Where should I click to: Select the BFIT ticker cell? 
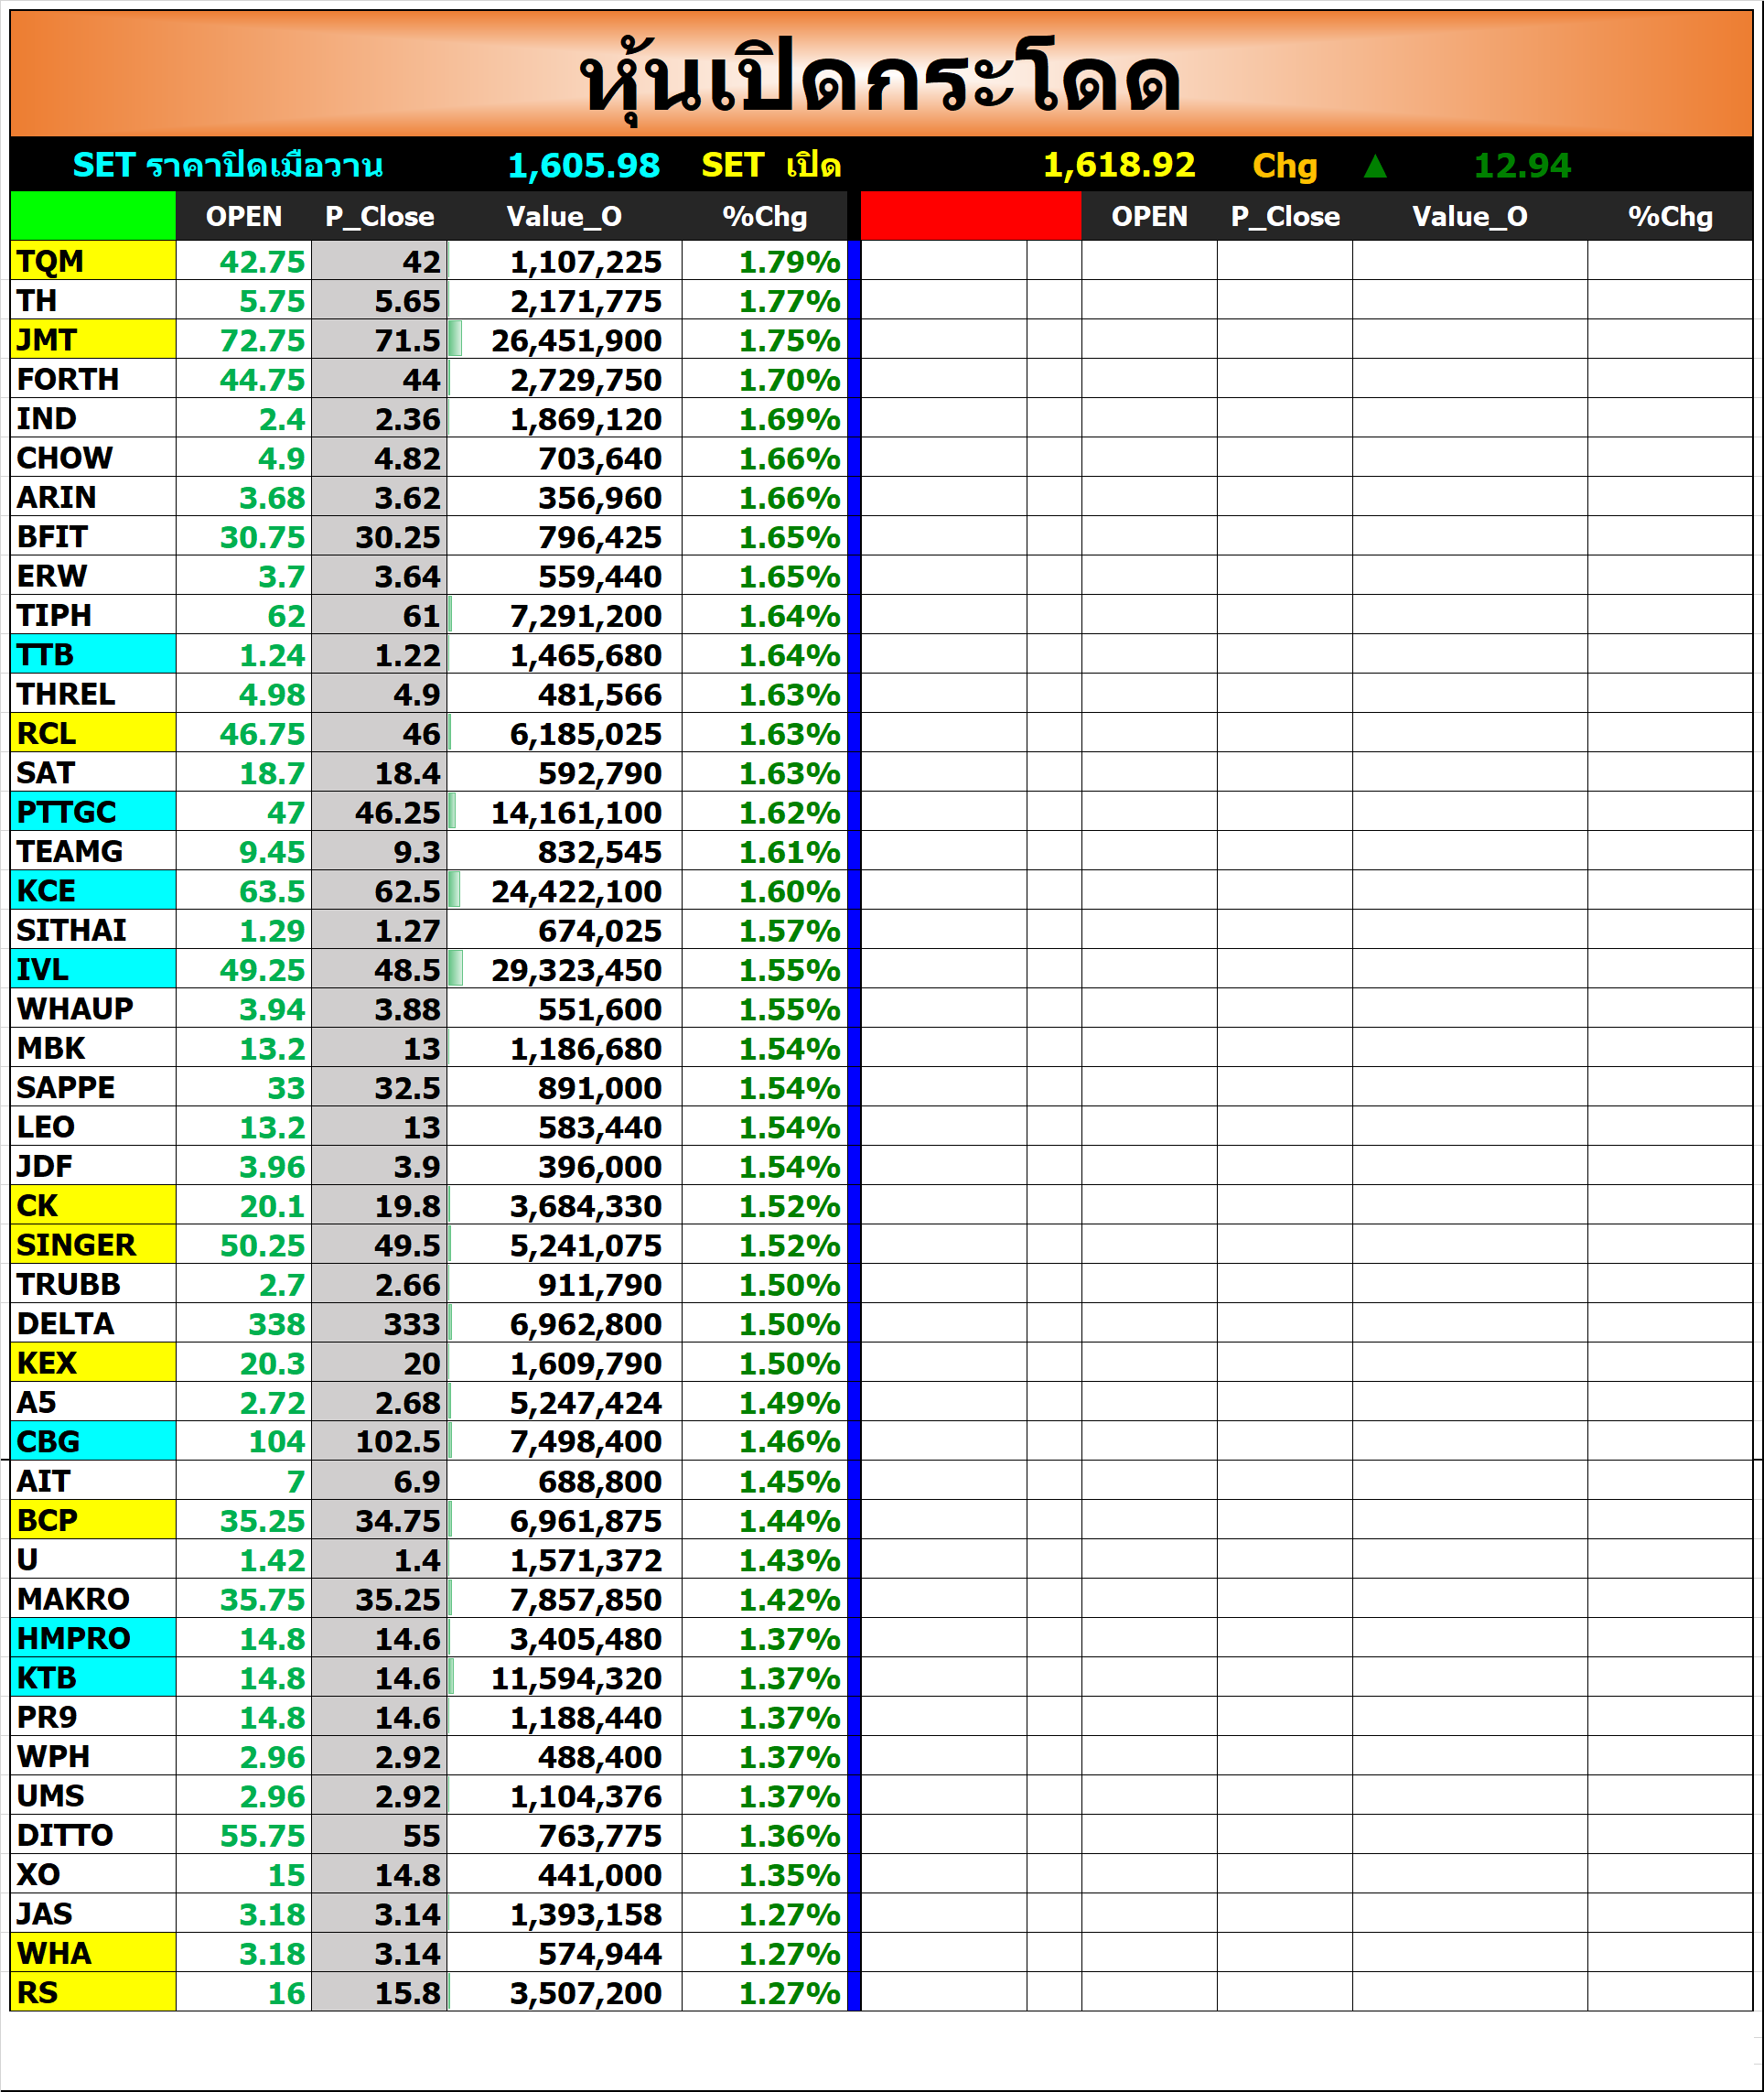[x=93, y=537]
